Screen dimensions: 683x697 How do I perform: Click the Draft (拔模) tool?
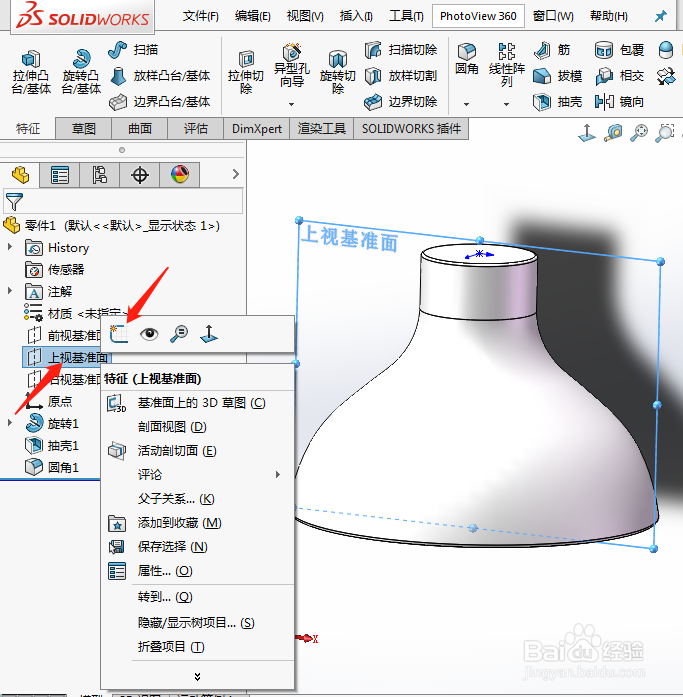(558, 76)
